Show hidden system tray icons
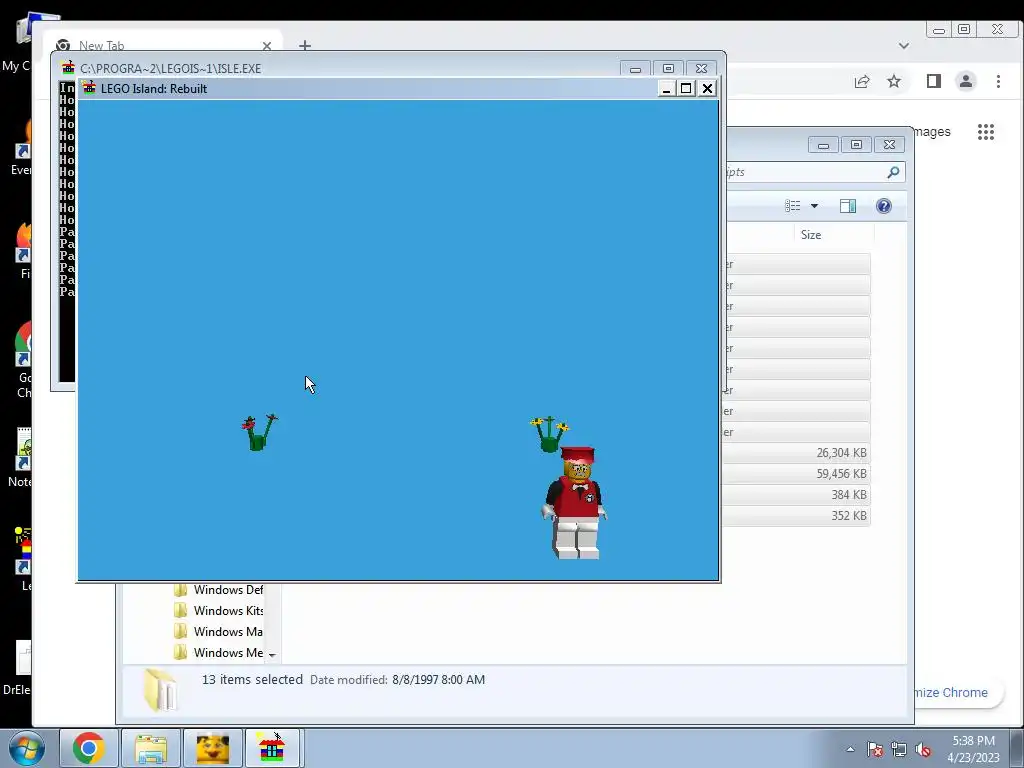Image resolution: width=1024 pixels, height=768 pixels. 850,749
